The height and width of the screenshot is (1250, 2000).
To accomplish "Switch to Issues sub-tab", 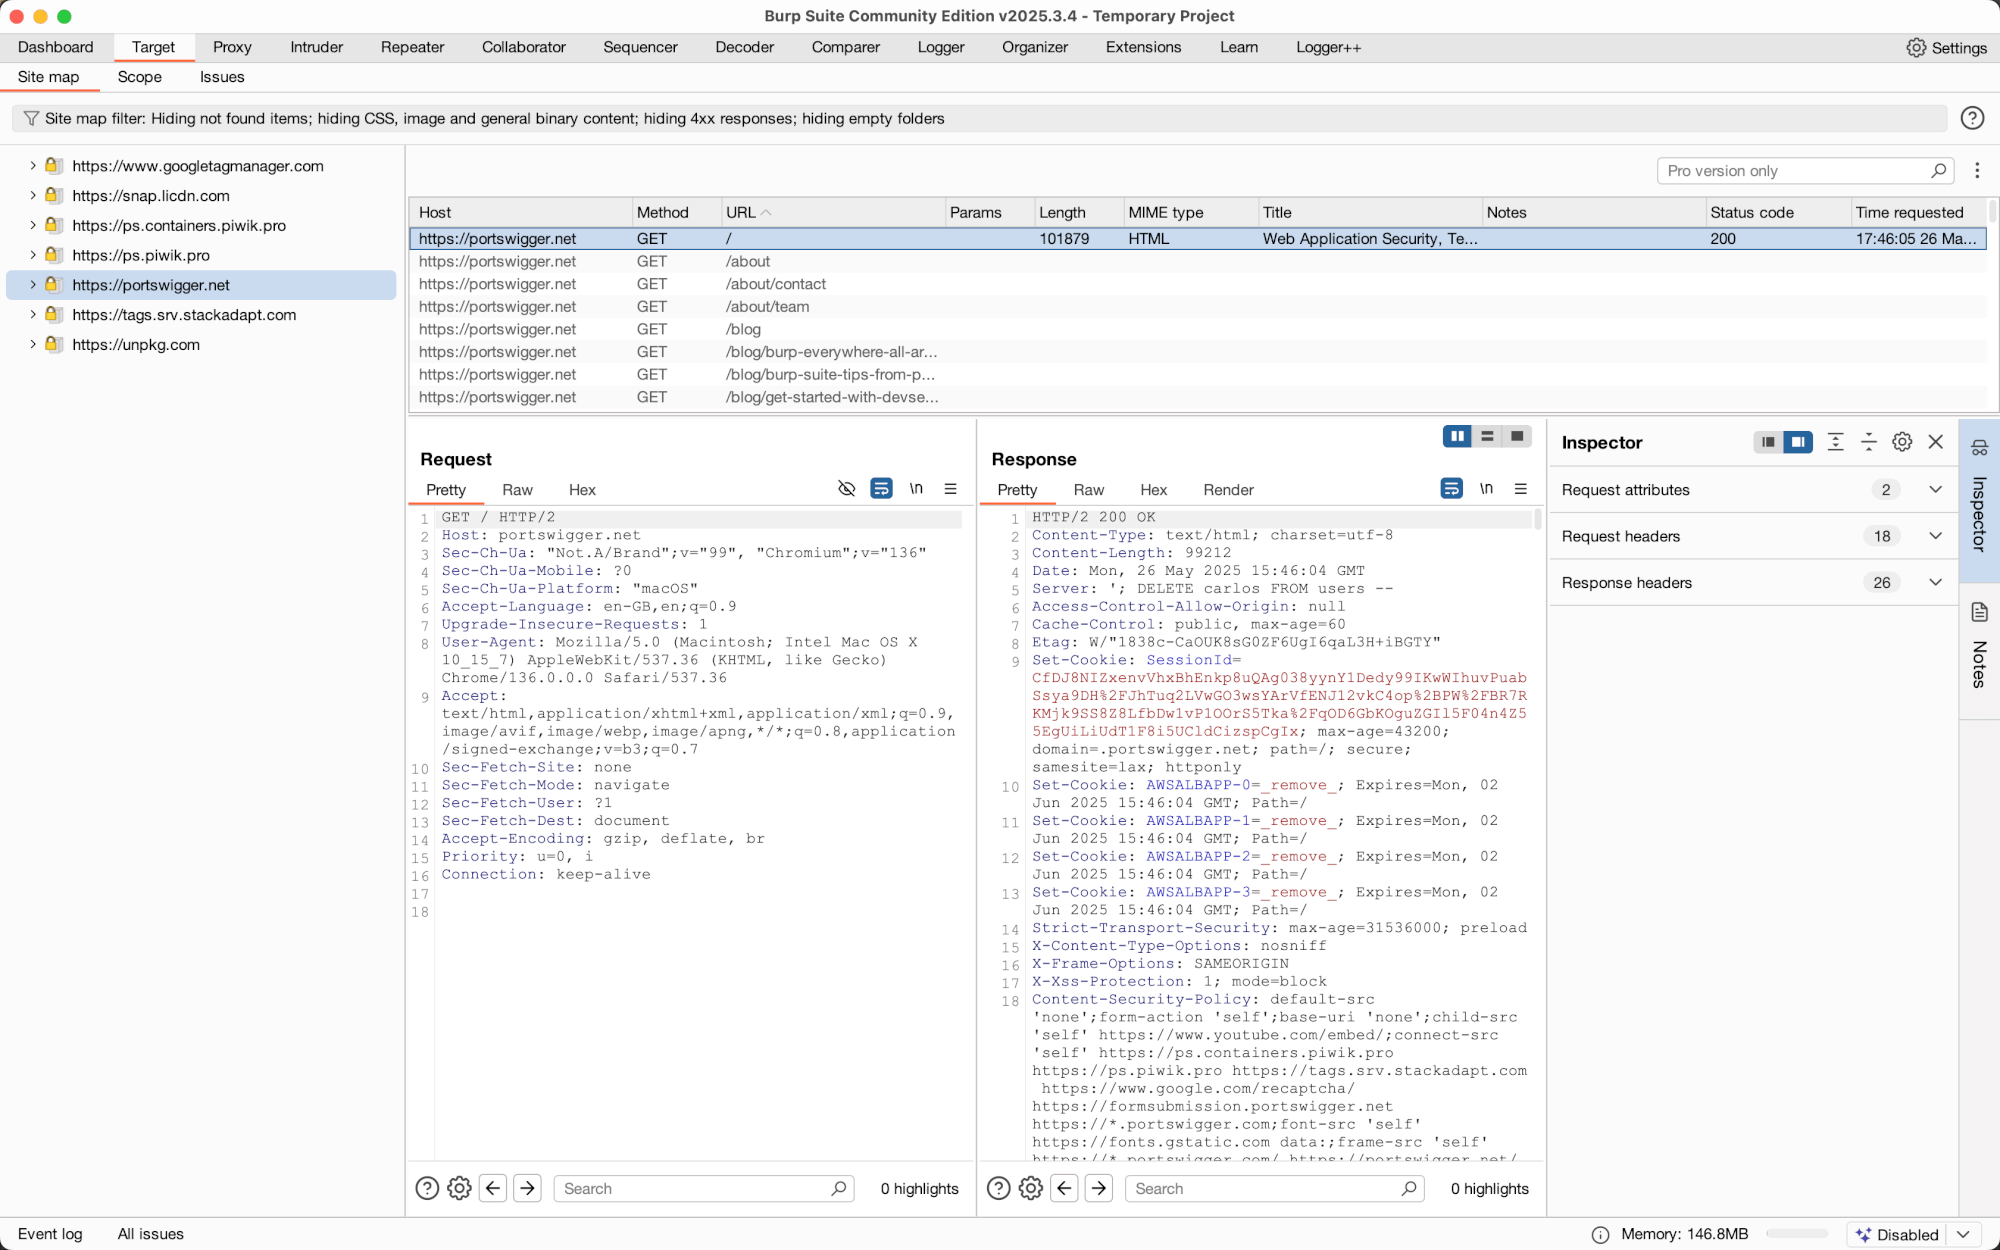I will pos(222,77).
